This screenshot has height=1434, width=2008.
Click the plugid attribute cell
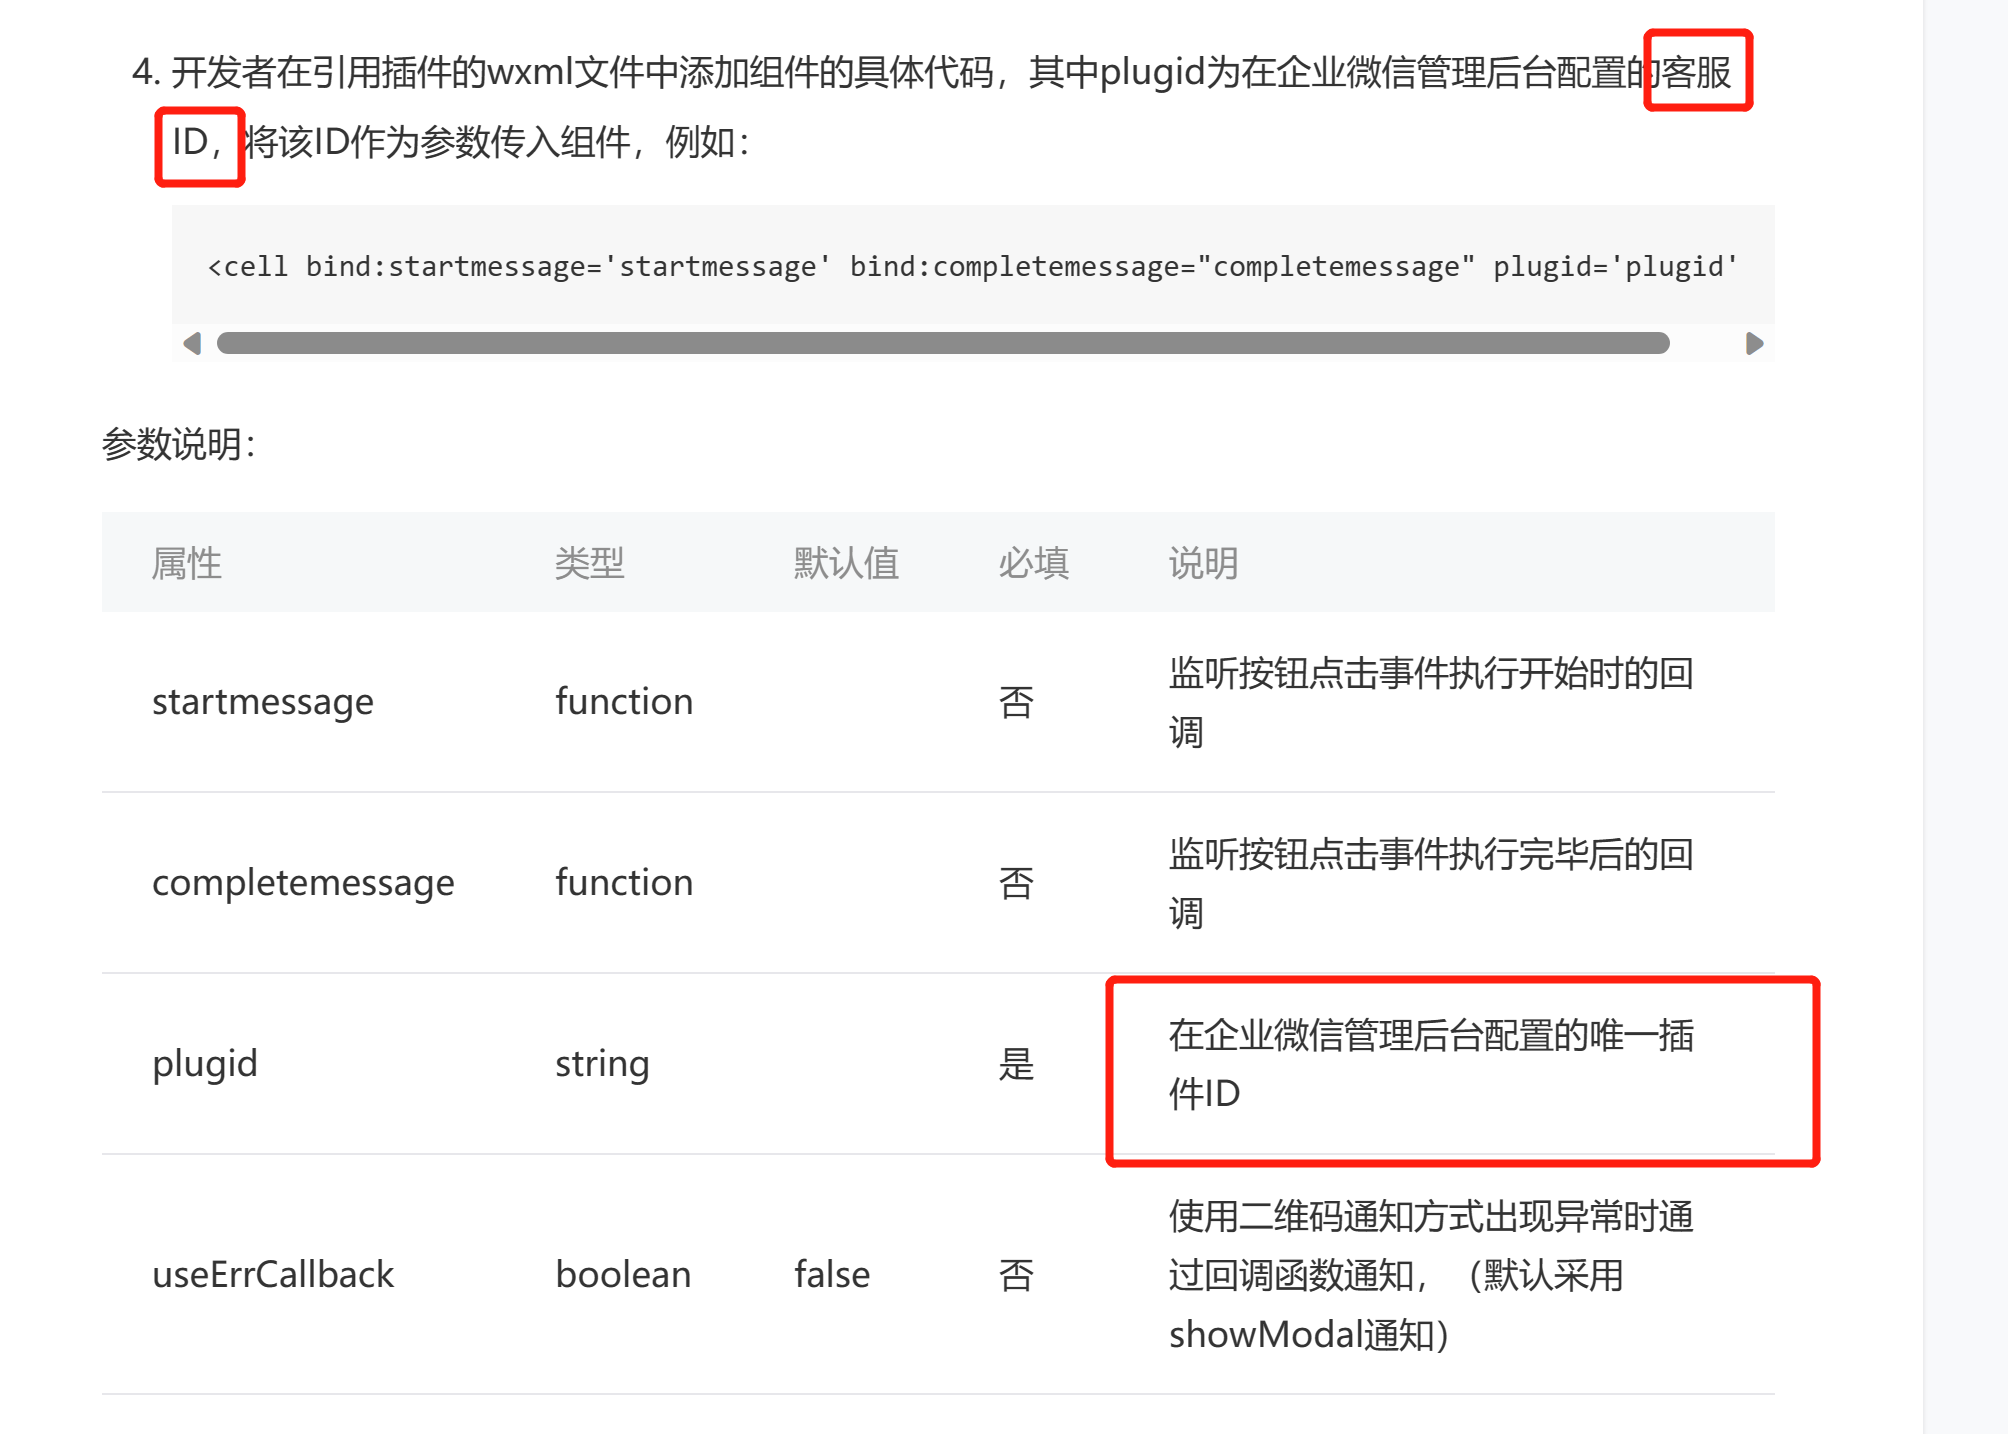pos(204,1063)
